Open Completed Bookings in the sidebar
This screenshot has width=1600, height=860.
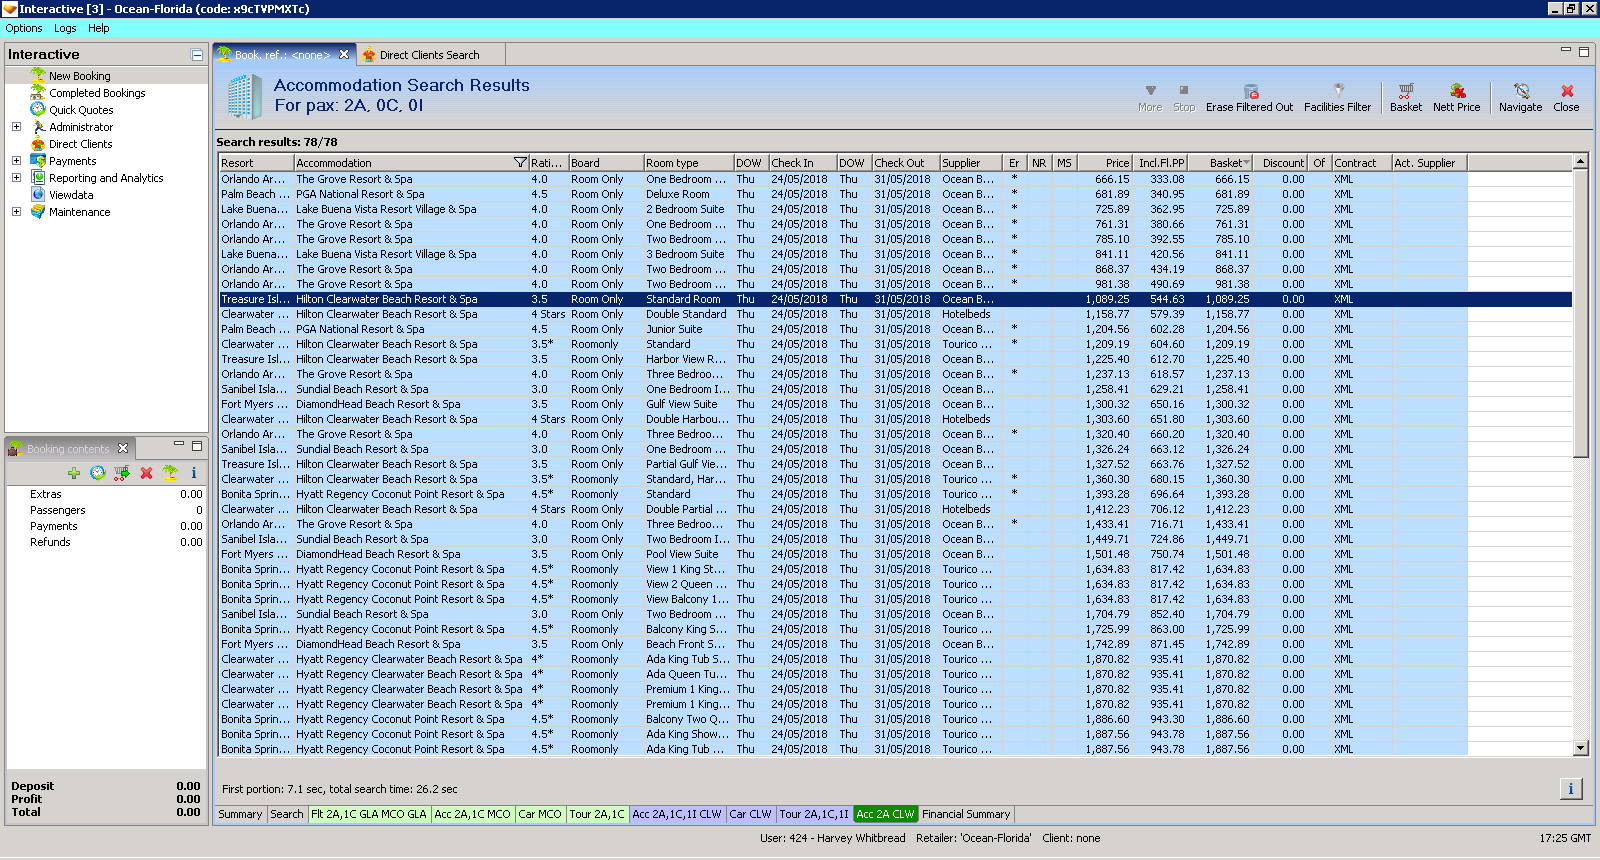(x=97, y=93)
